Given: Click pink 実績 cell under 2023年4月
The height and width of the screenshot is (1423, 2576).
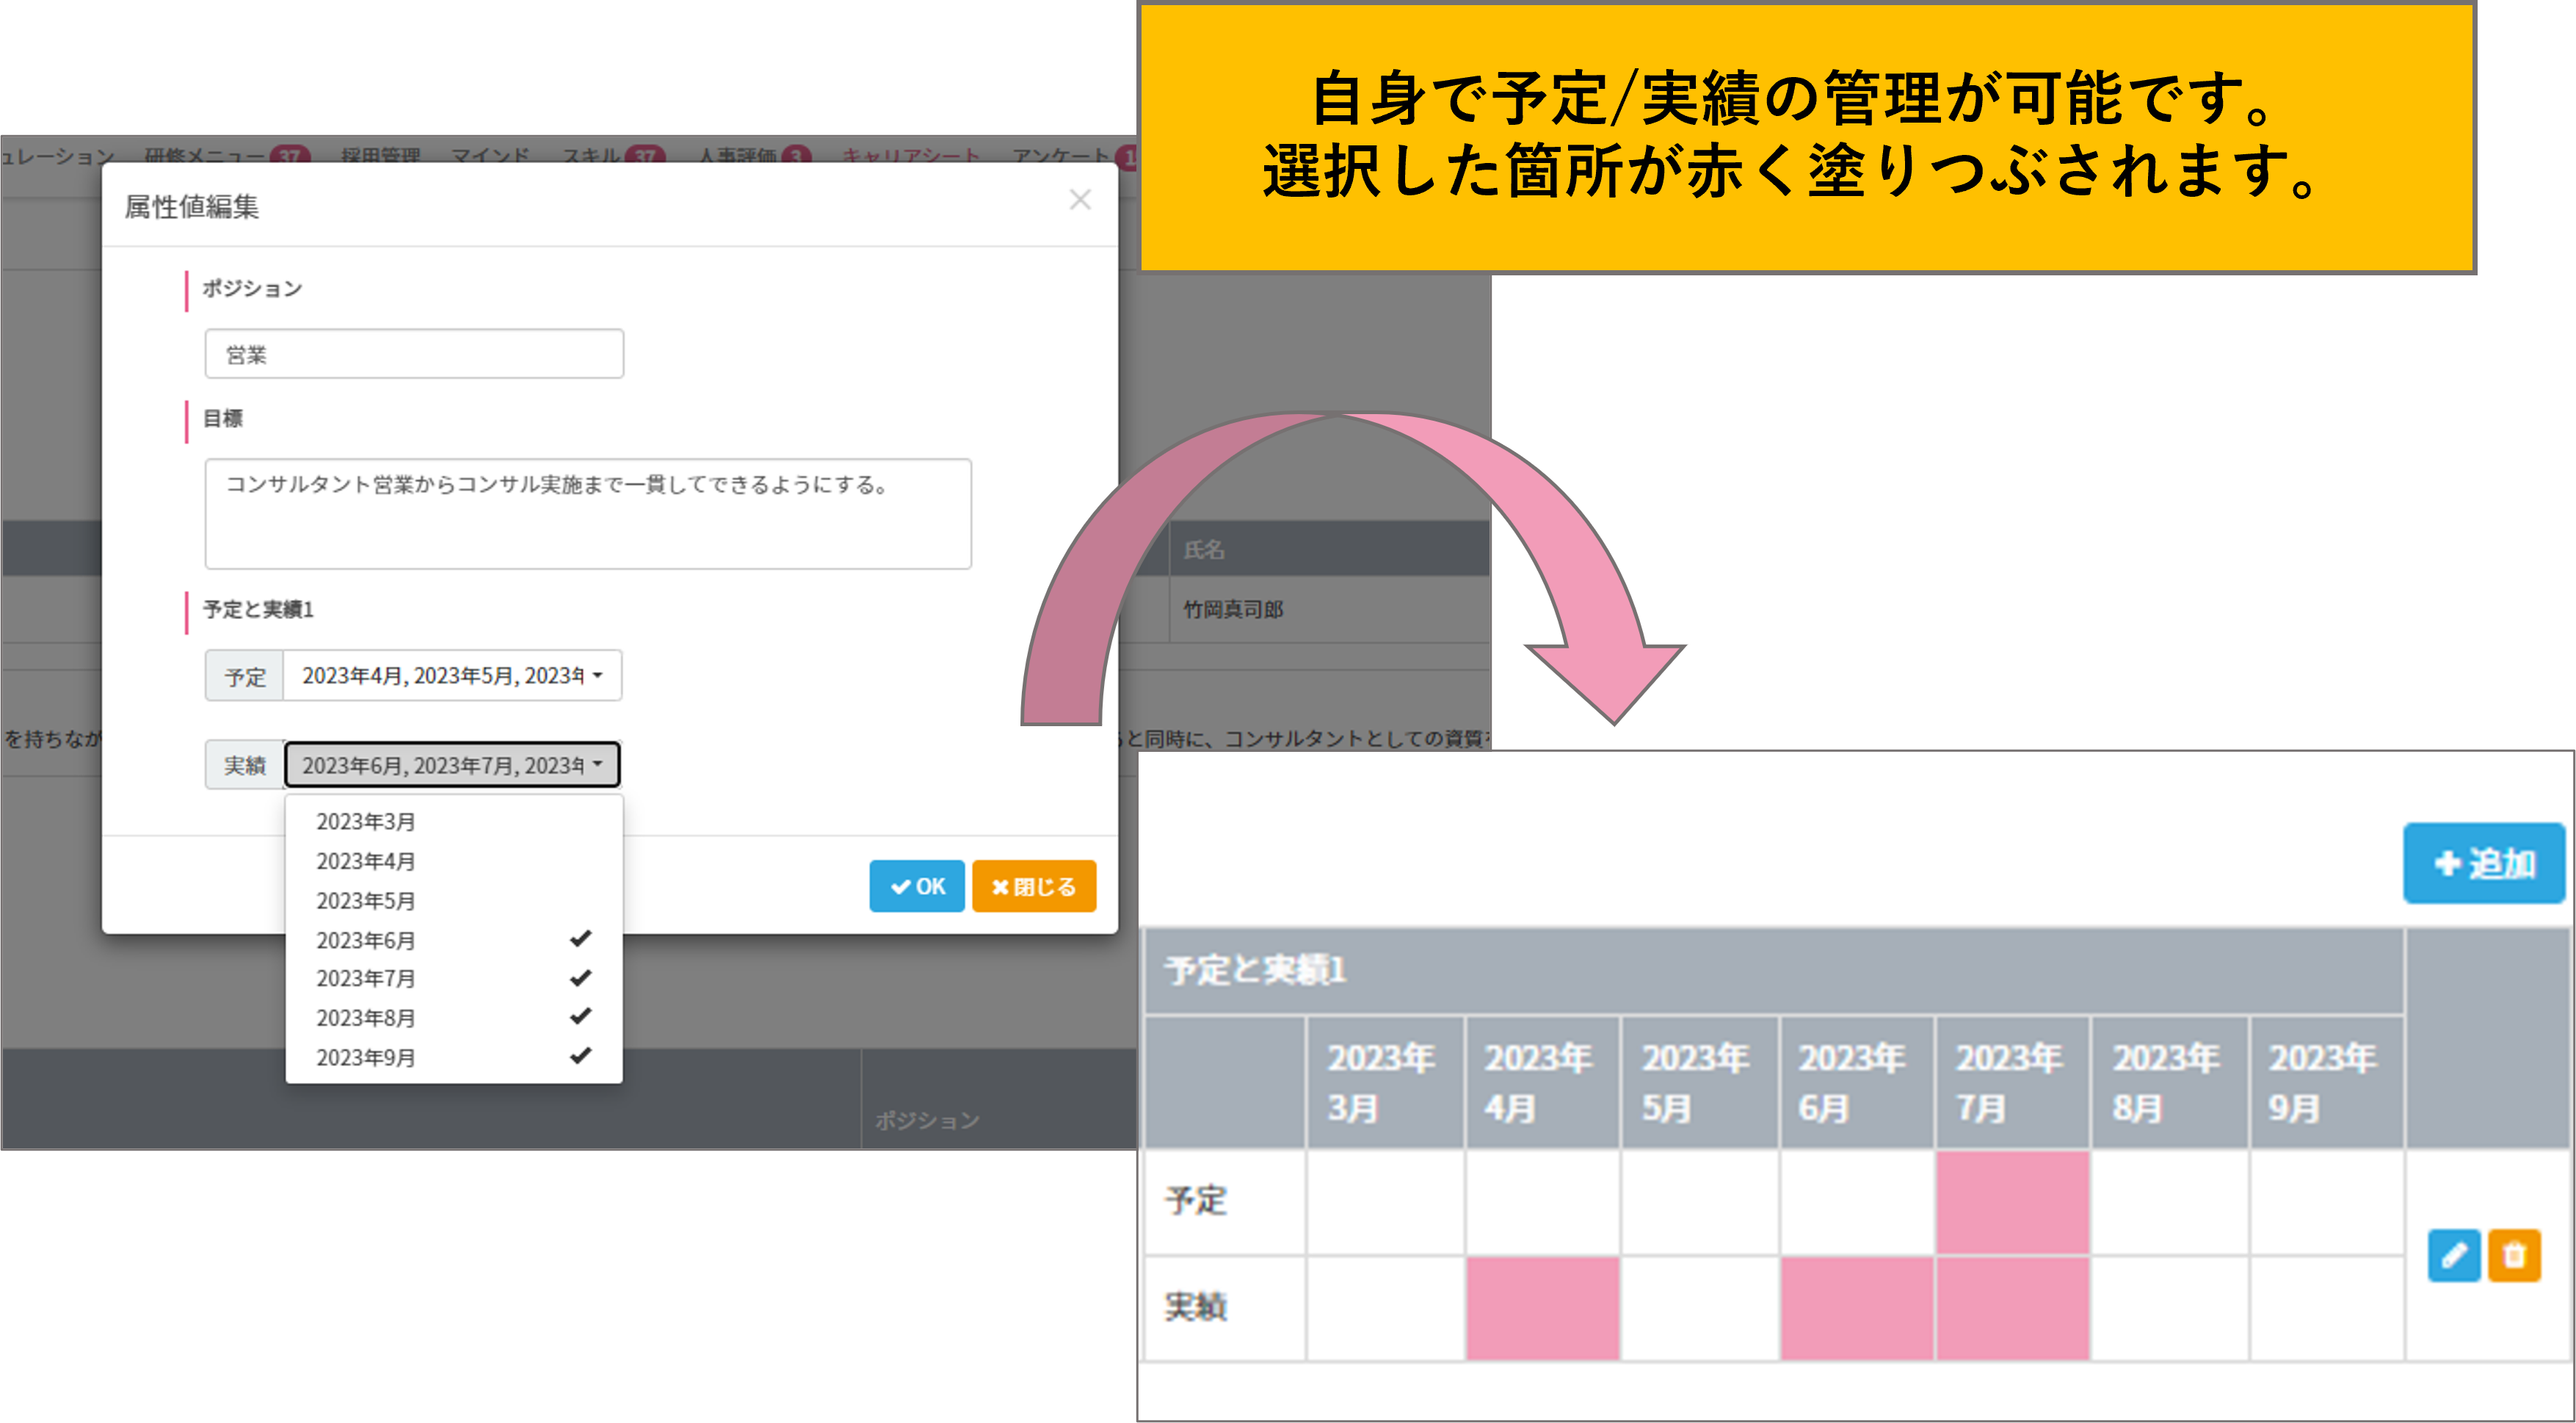Looking at the screenshot, I should 1542,1308.
